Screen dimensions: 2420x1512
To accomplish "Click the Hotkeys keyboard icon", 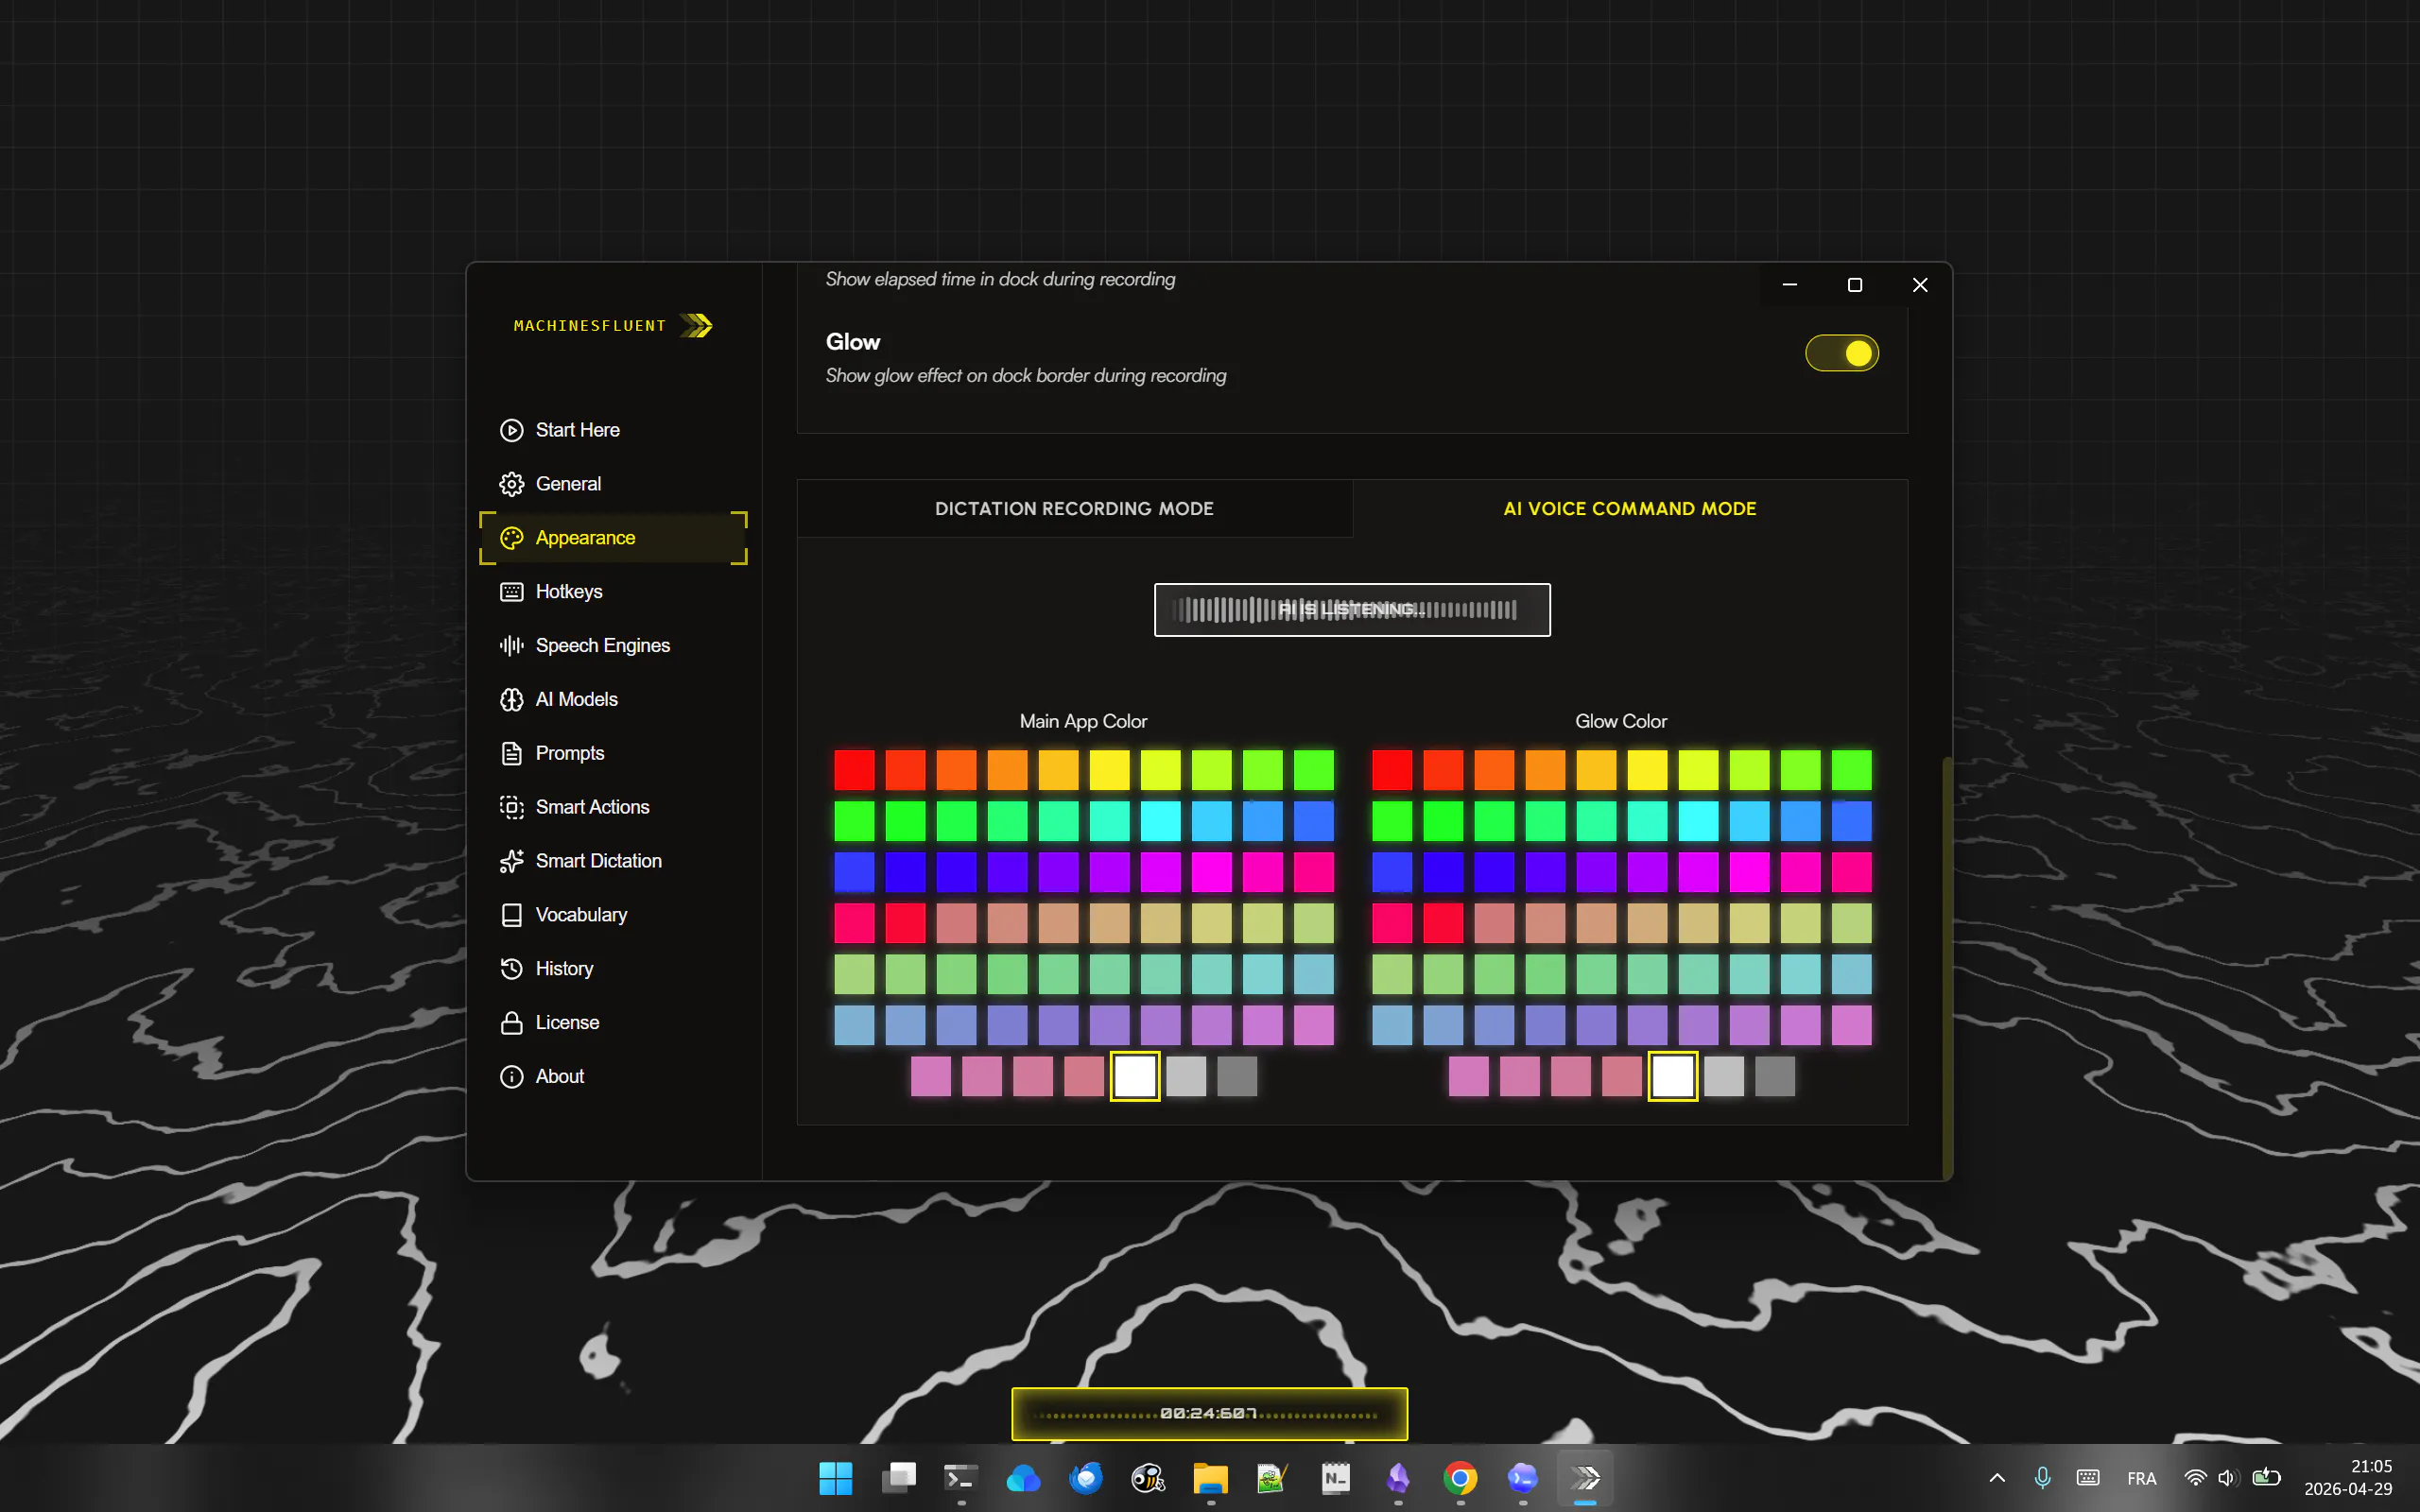I will pos(511,592).
